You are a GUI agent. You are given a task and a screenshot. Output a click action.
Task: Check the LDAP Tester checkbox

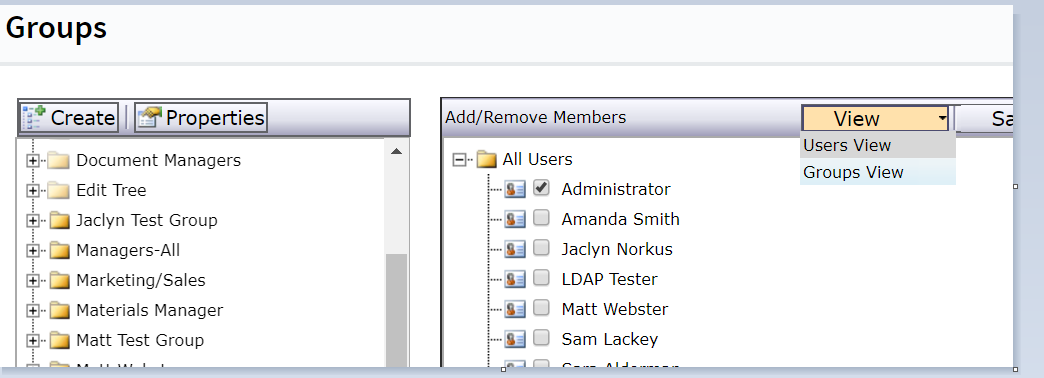pos(541,278)
